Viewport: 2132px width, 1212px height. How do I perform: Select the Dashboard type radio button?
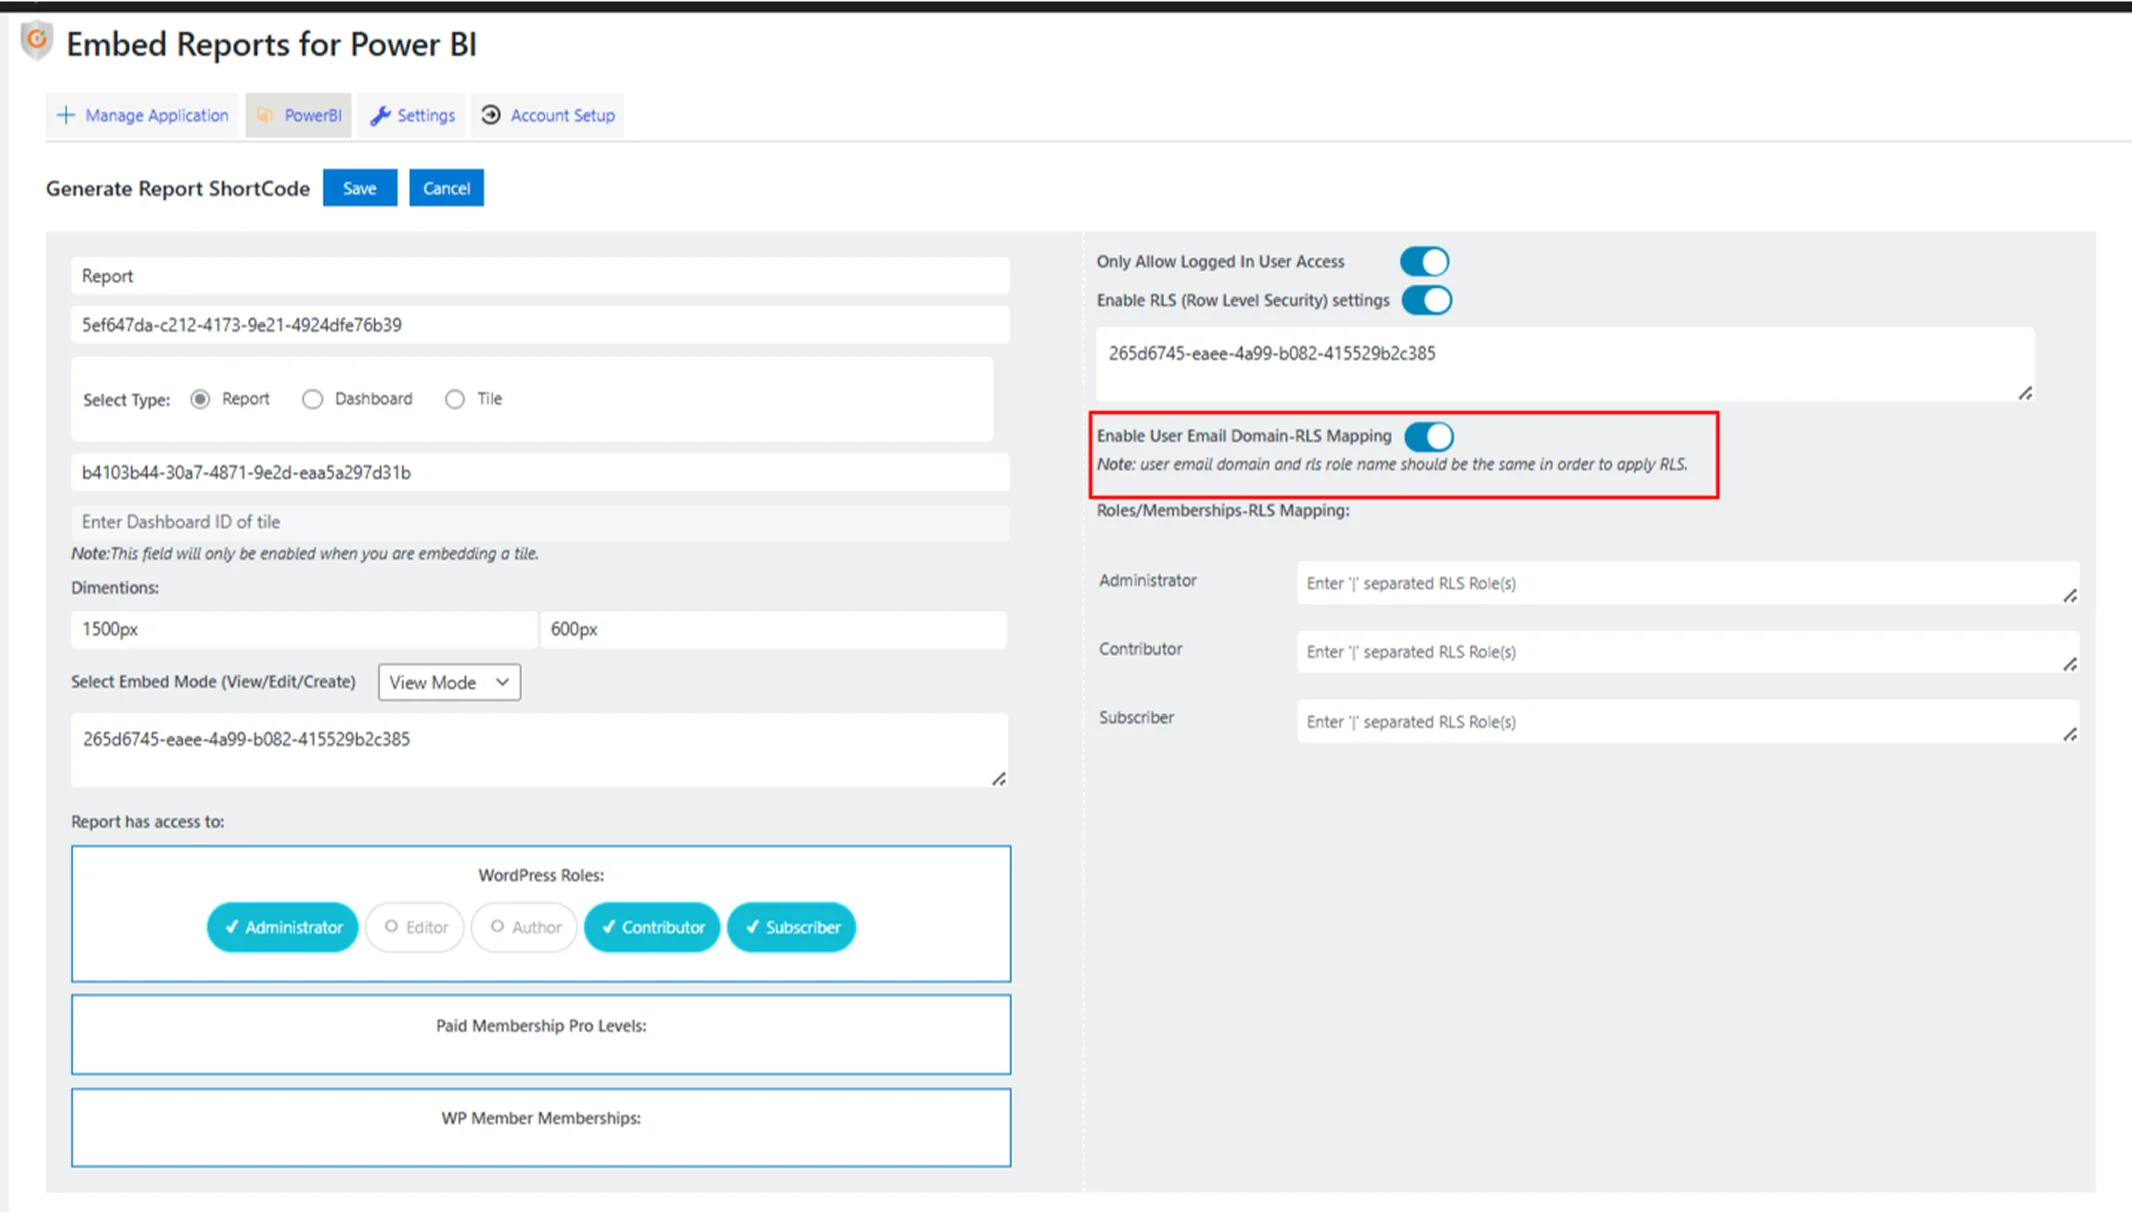point(313,399)
